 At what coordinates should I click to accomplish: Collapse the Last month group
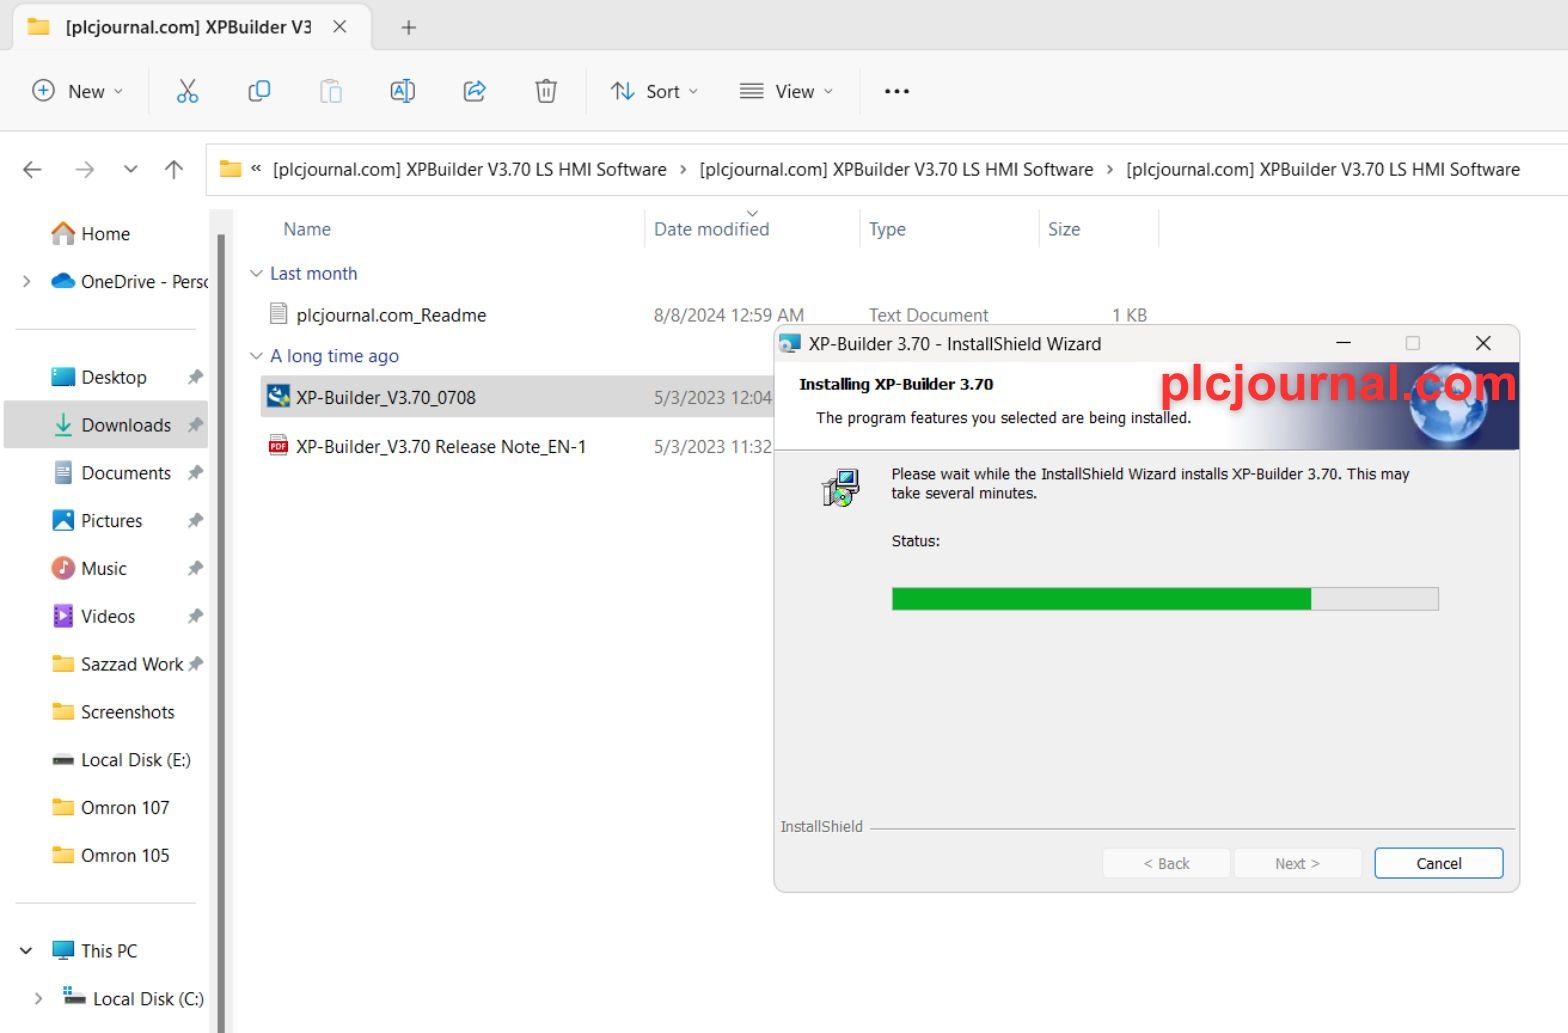pyautogui.click(x=256, y=273)
